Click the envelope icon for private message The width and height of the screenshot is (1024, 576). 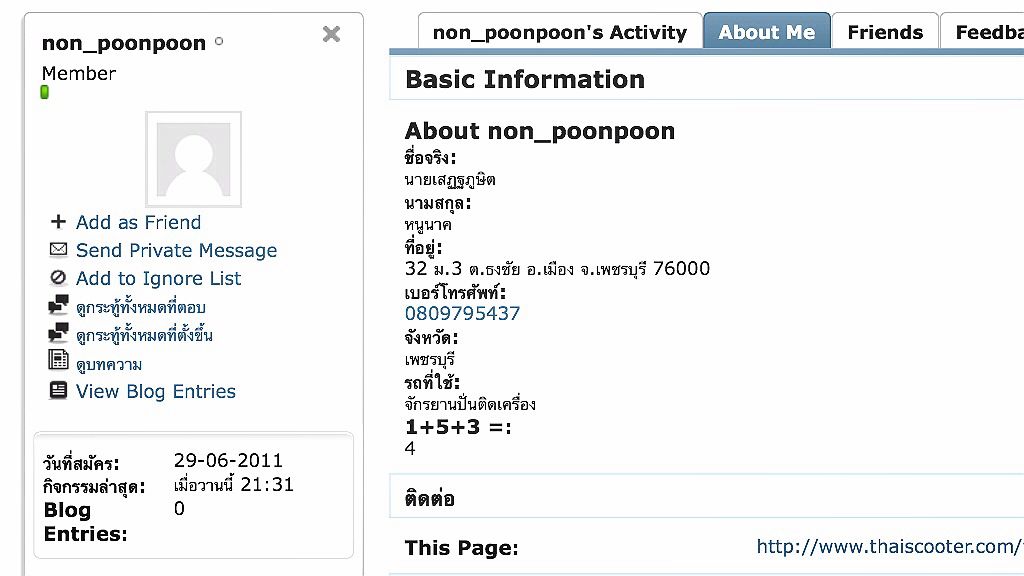pos(58,250)
